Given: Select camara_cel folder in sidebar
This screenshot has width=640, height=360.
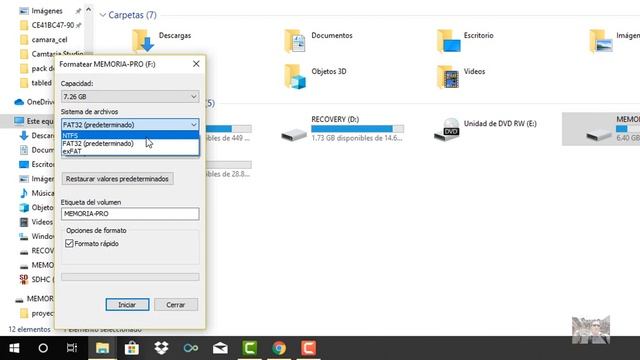Looking at the screenshot, I should (49, 40).
